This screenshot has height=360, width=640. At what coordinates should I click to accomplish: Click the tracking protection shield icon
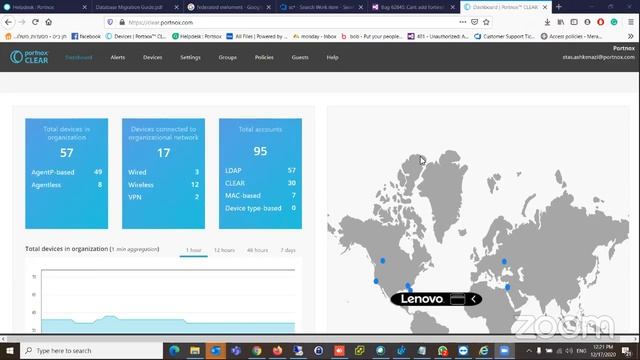[x=110, y=22]
